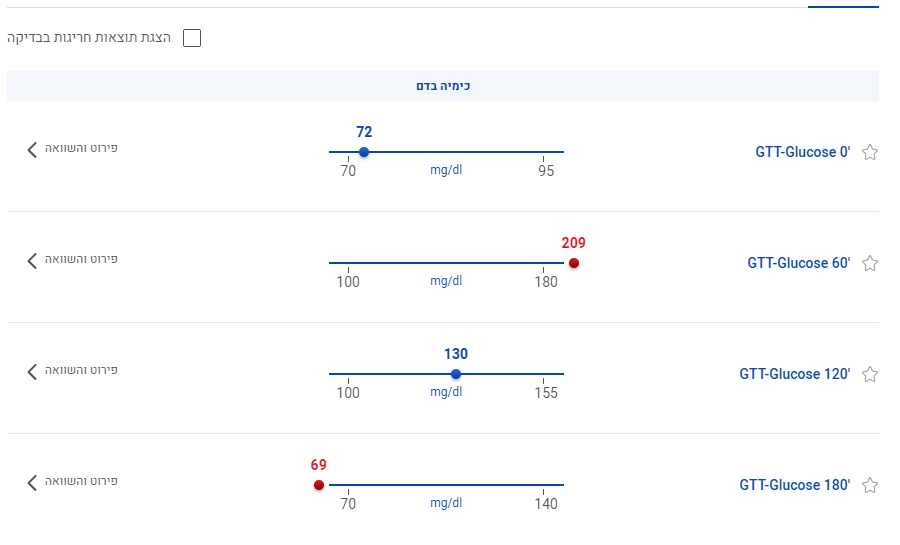Screen dimensions: 900x545
Task: Select the blue 130 result dot
Action: click(456, 374)
